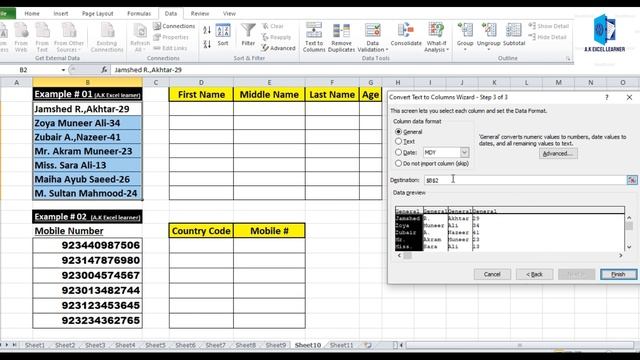Click the Refresh All icon
640x360 pixels.
140,37
